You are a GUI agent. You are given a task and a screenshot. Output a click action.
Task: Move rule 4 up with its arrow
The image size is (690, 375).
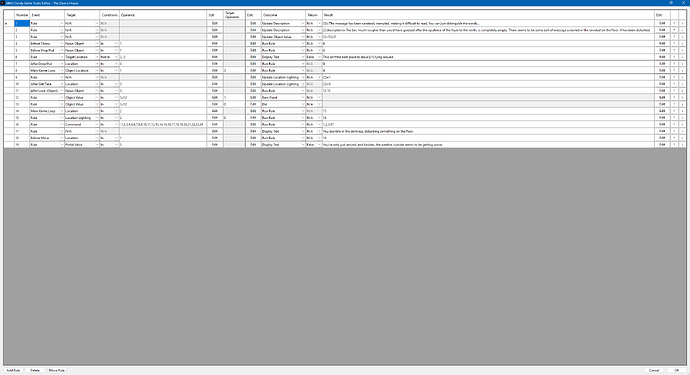674,44
